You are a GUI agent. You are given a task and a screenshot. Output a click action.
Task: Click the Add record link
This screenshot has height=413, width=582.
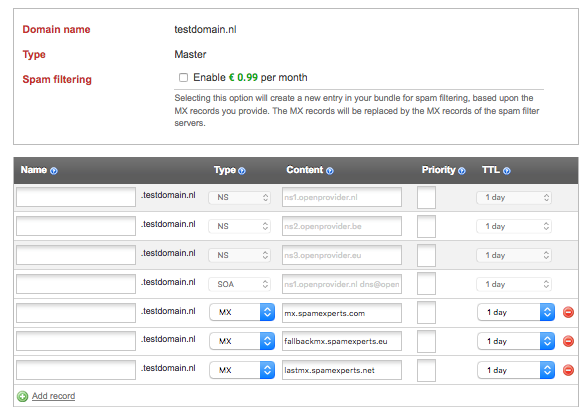[53, 396]
